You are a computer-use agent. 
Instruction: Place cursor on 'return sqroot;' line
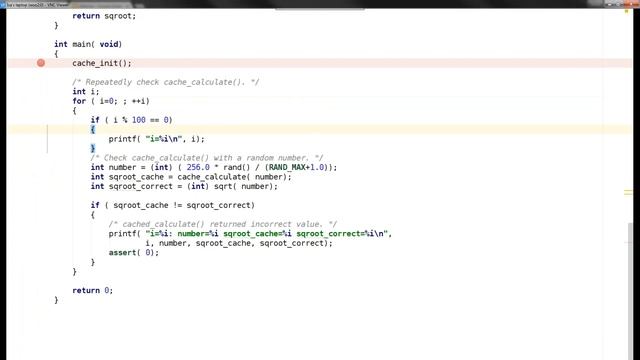pos(104,16)
